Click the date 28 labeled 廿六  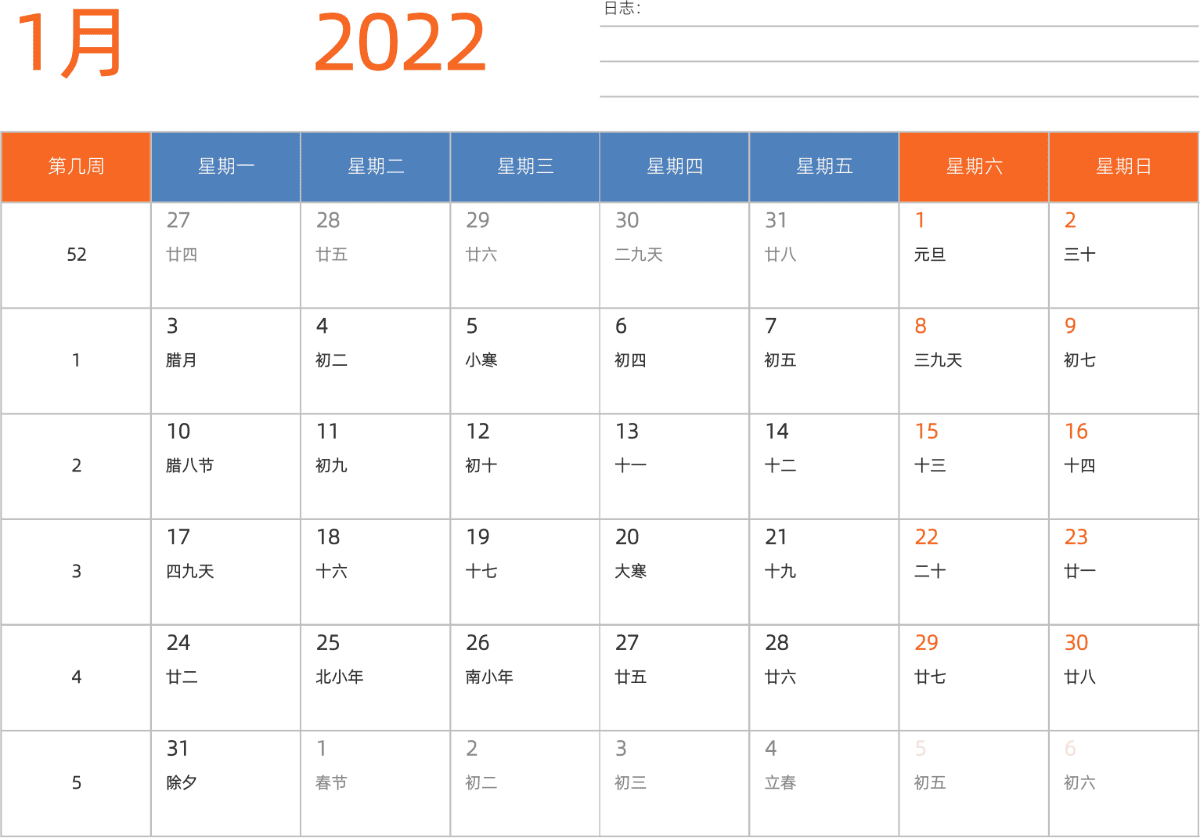tap(824, 678)
